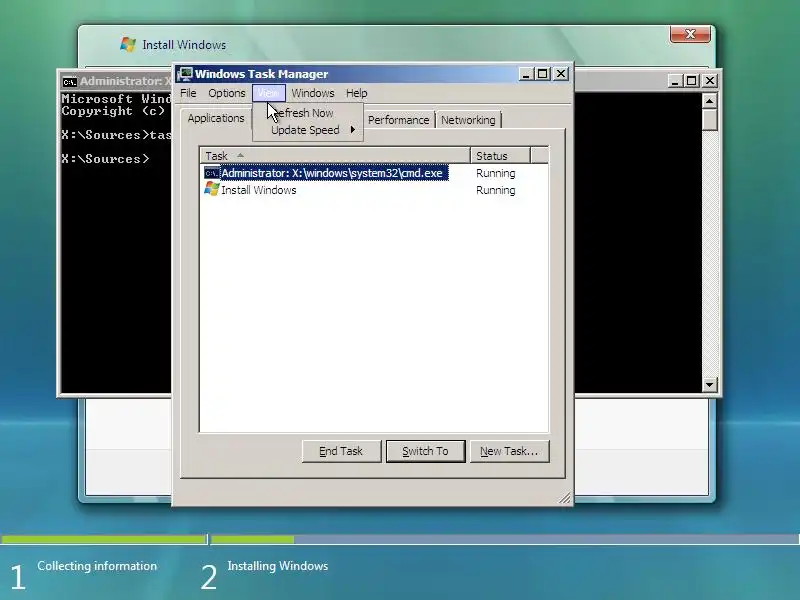Image resolution: width=800 pixels, height=600 pixels.
Task: Sort the list by Task column
Action: (335, 156)
